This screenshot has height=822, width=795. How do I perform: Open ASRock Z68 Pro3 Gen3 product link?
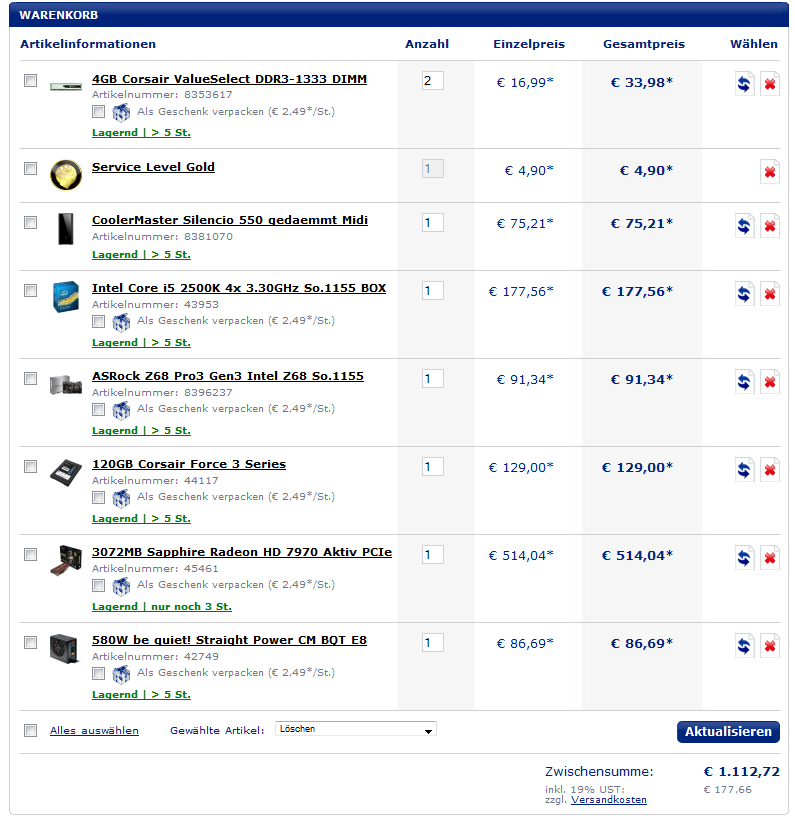pos(228,376)
